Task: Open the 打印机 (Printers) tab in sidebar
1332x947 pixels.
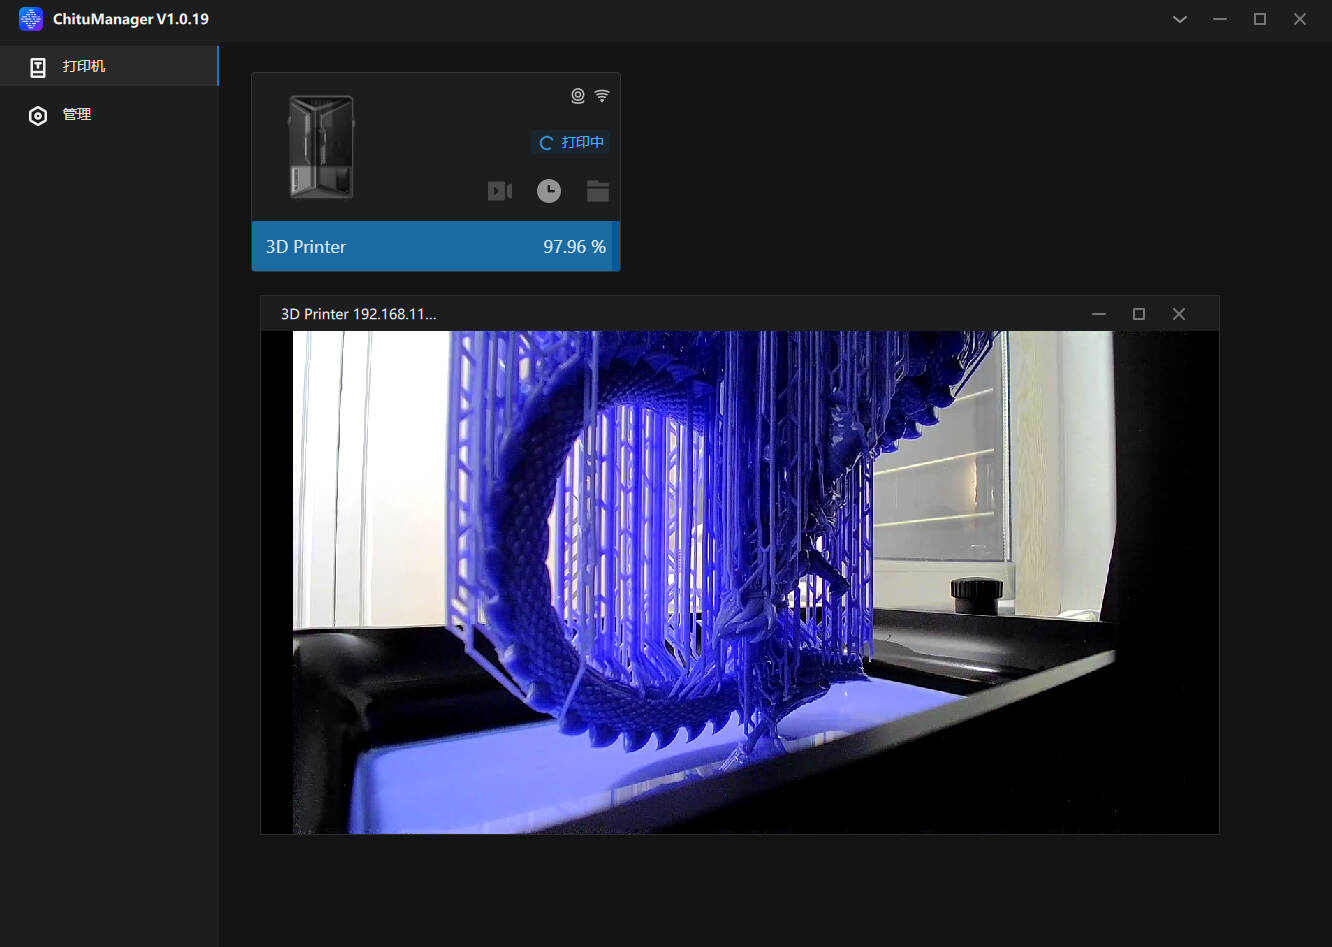Action: pos(109,66)
